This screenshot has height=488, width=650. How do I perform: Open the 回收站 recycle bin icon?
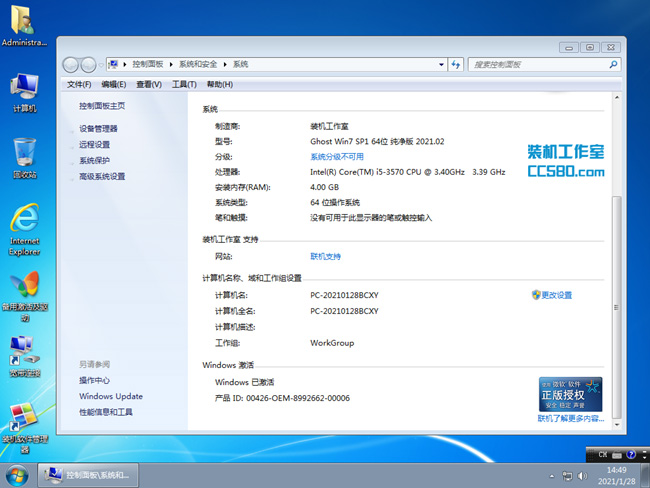24,158
